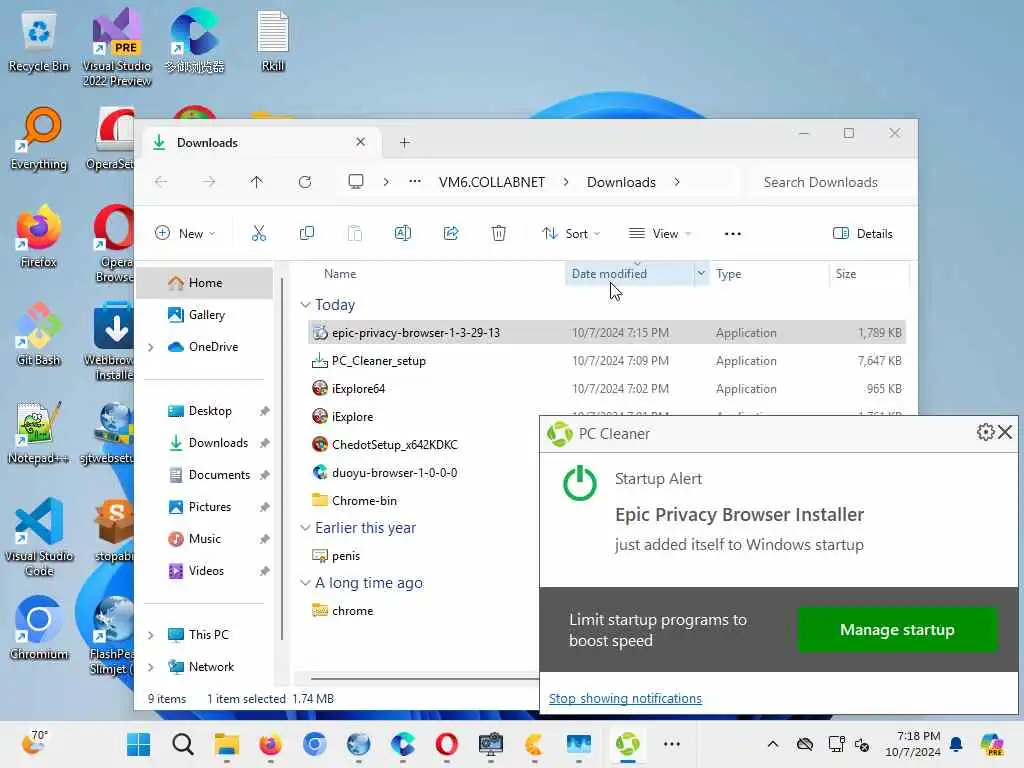Viewport: 1024px width, 768px height.
Task: Toggle the Details pane button
Action: [863, 233]
